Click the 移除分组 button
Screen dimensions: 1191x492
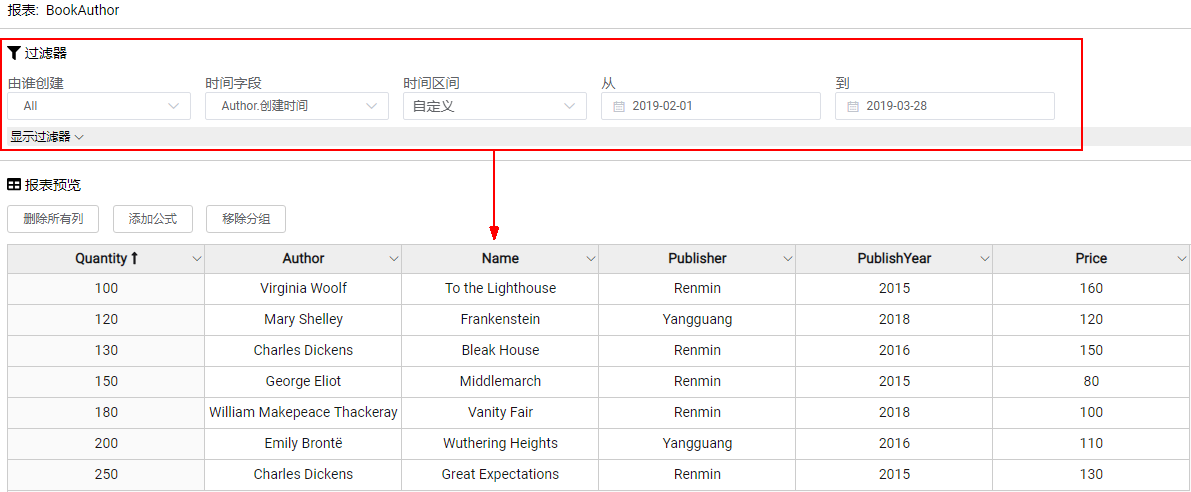click(x=246, y=219)
